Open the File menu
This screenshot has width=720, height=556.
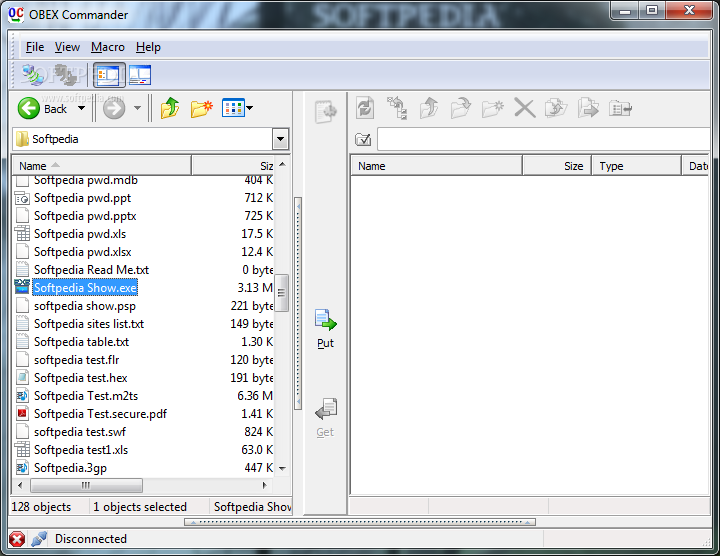(x=34, y=47)
